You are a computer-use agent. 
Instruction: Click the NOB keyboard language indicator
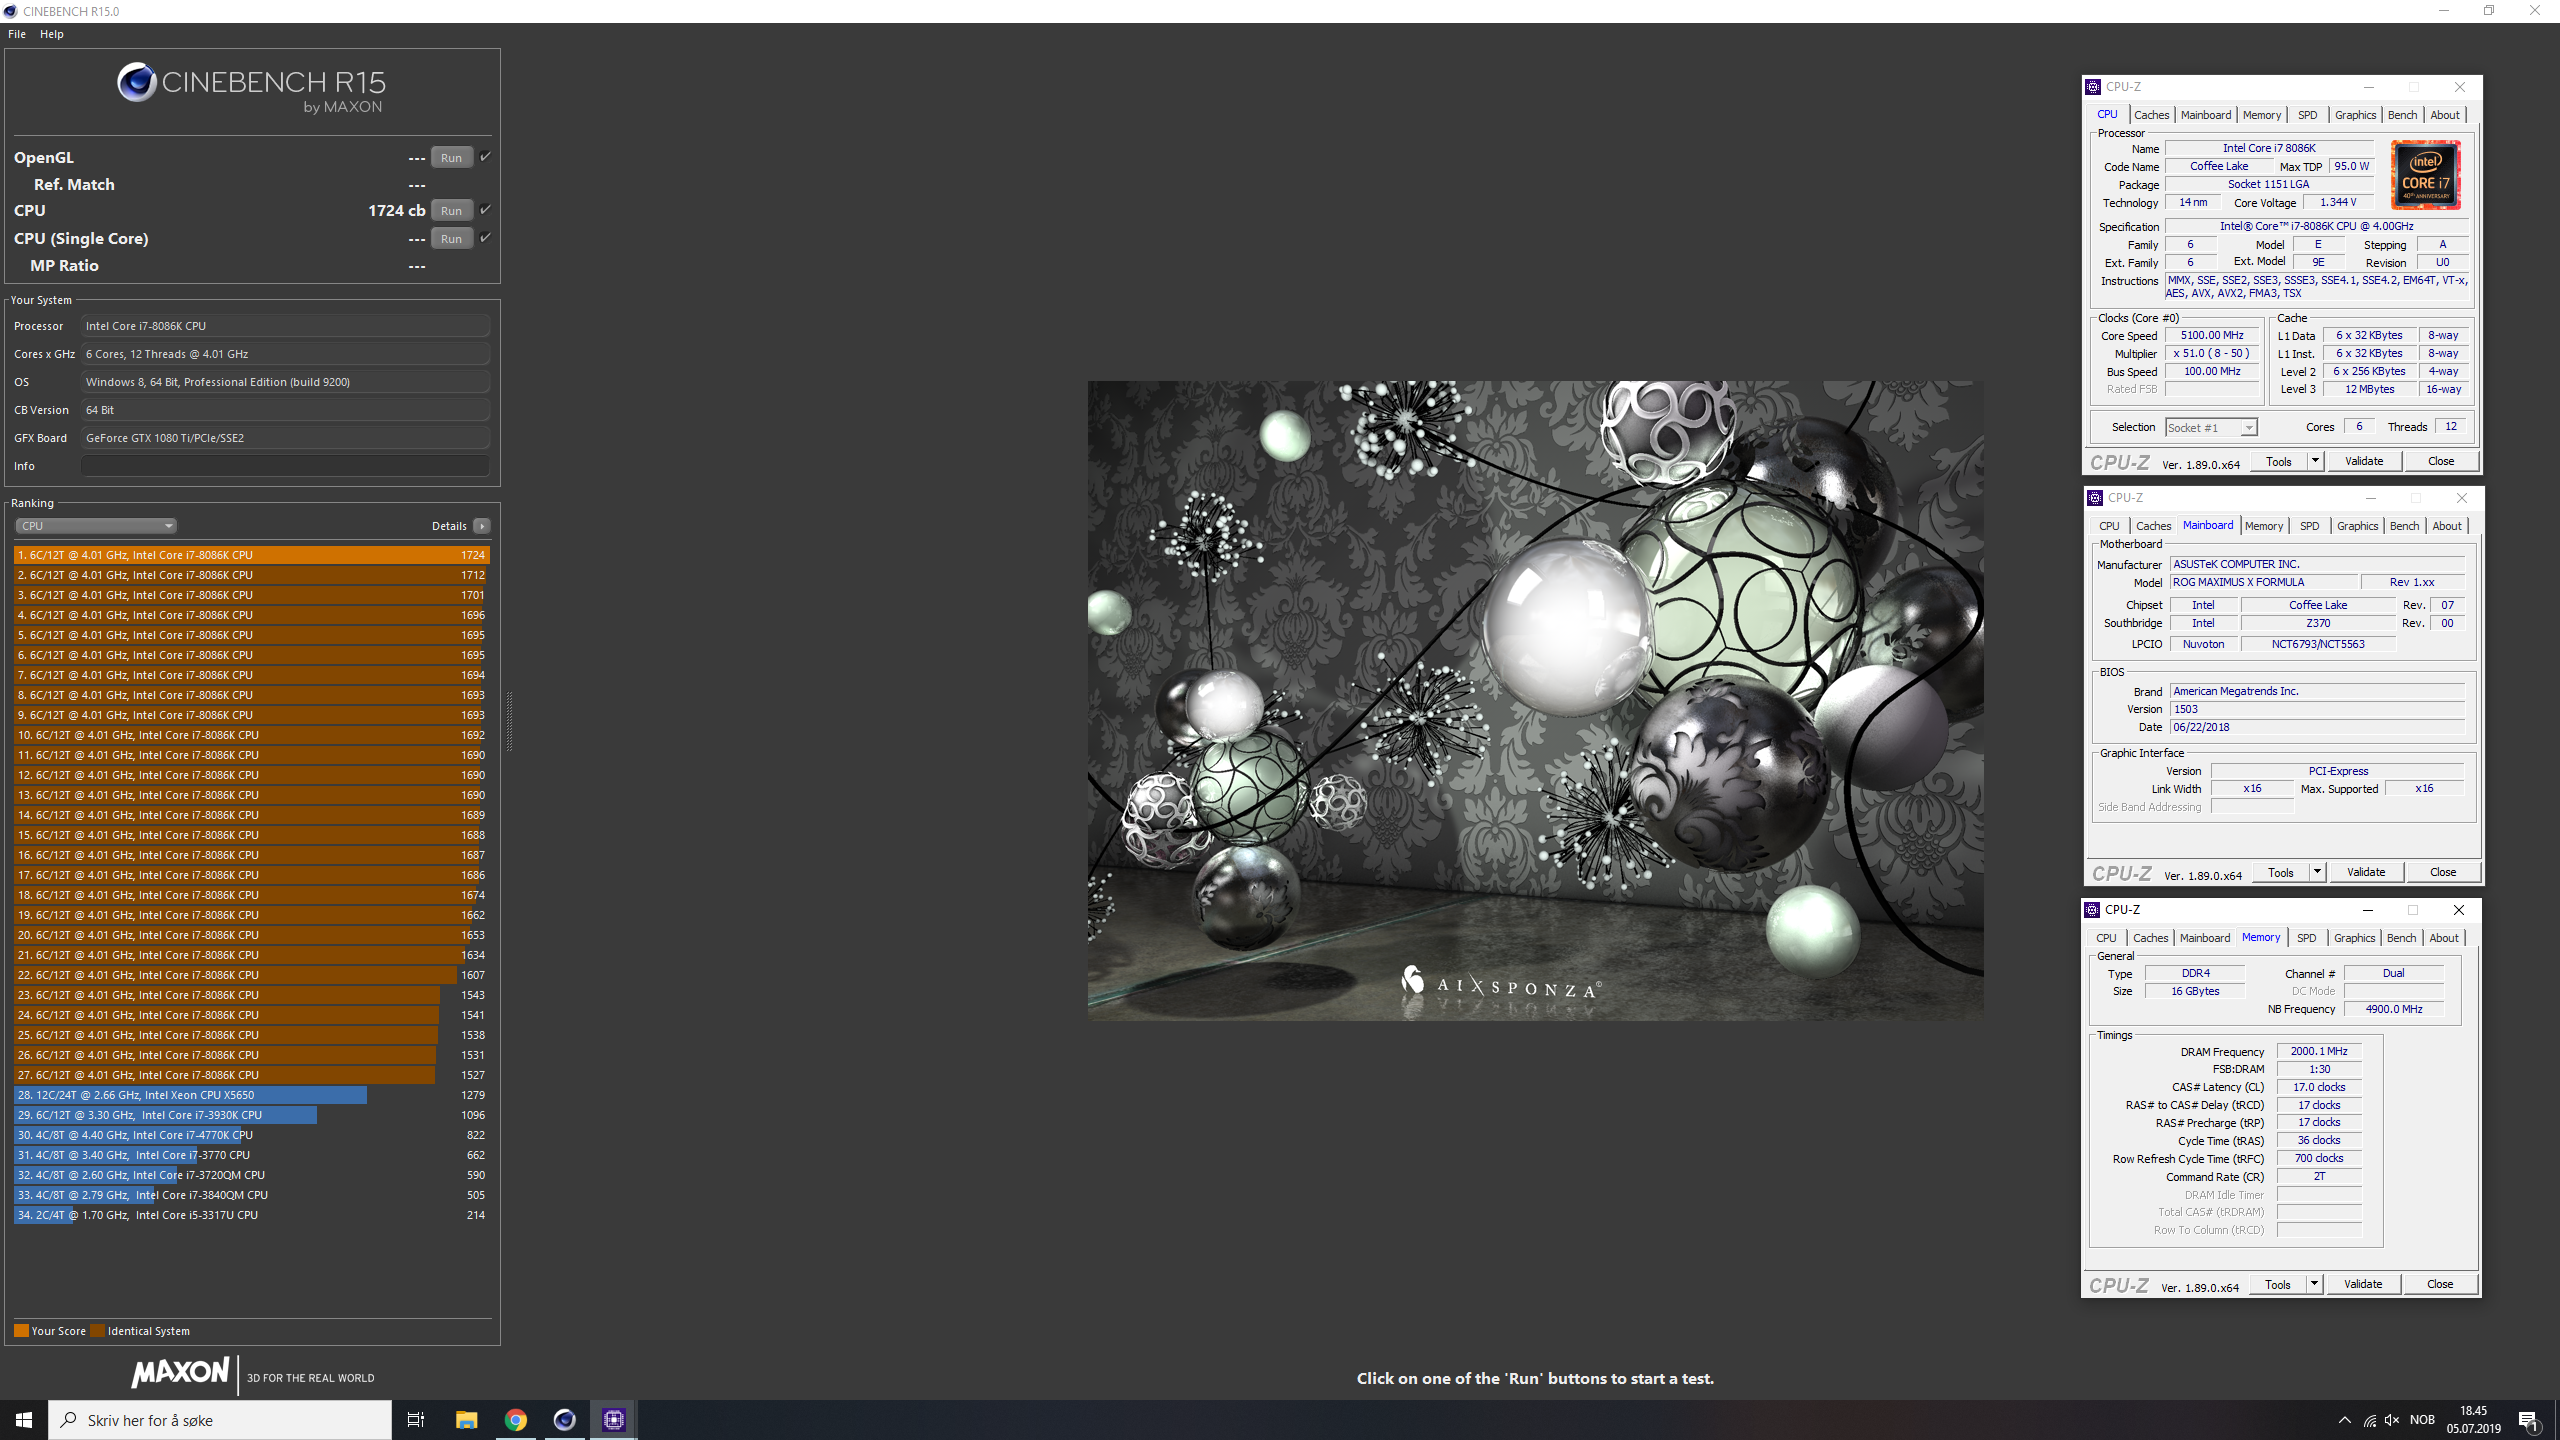(x=2422, y=1420)
